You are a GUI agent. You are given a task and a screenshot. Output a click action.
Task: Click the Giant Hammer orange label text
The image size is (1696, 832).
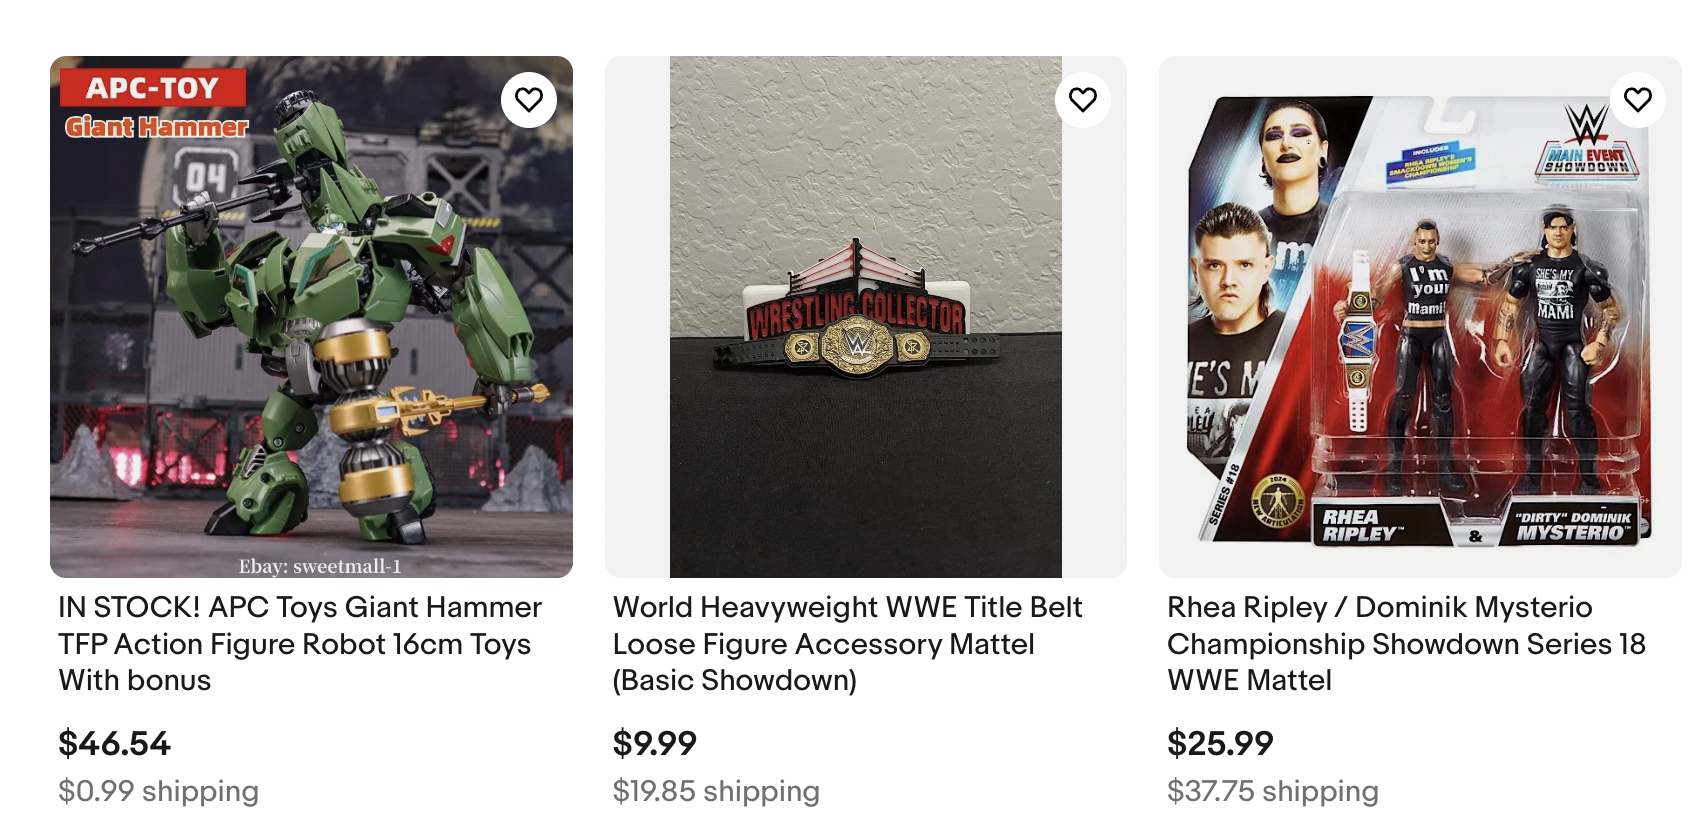point(155,127)
